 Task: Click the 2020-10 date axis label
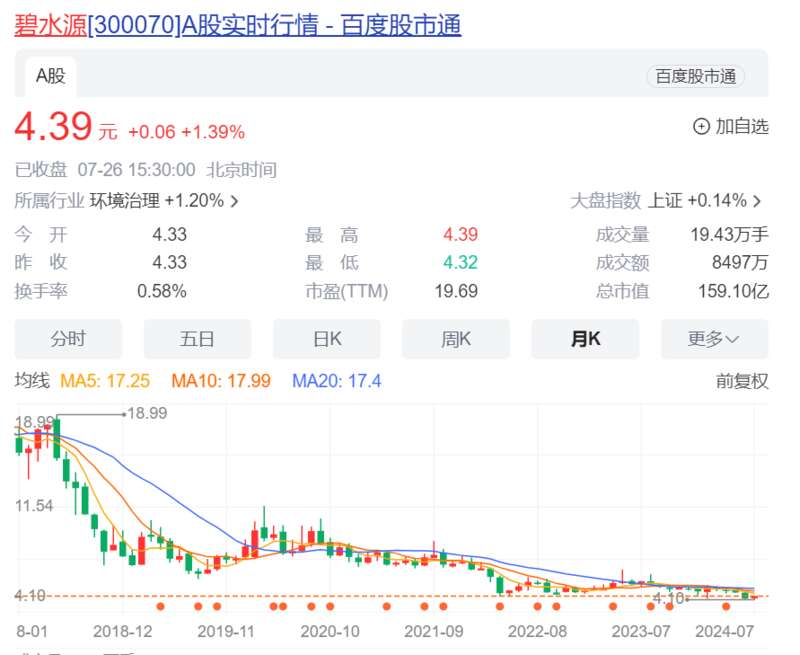tap(330, 632)
